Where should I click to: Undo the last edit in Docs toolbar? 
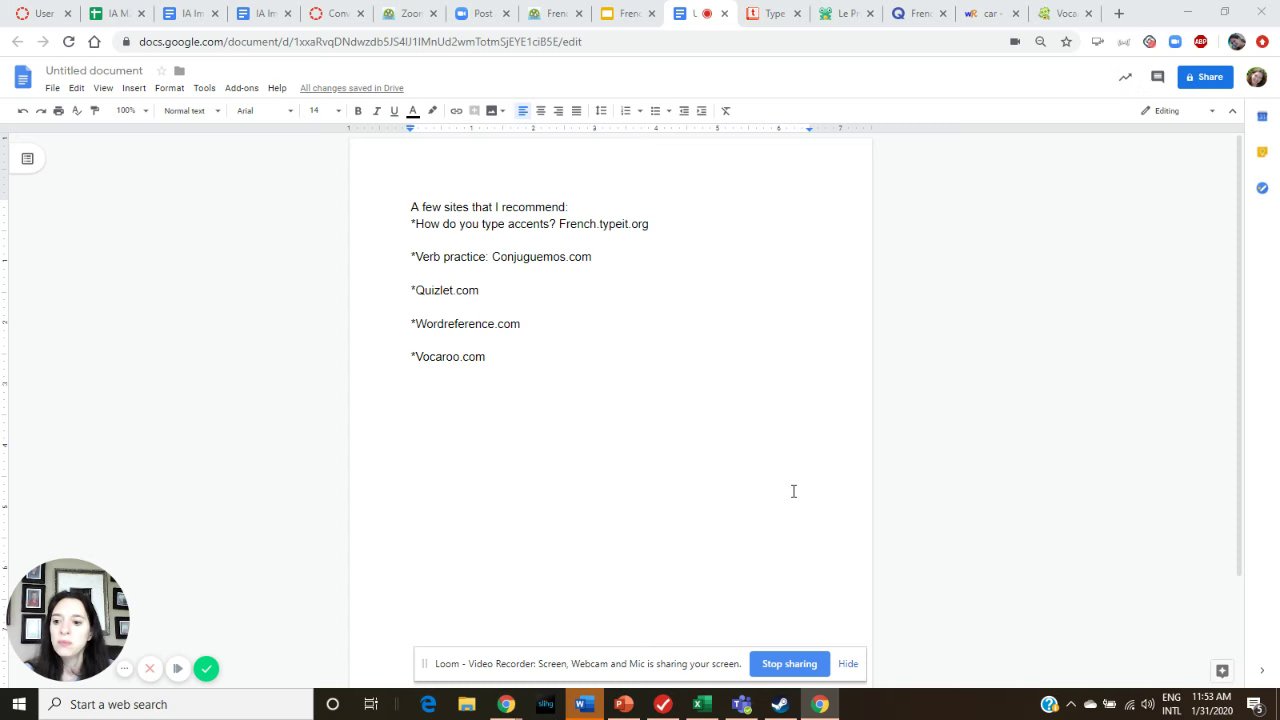click(x=23, y=111)
